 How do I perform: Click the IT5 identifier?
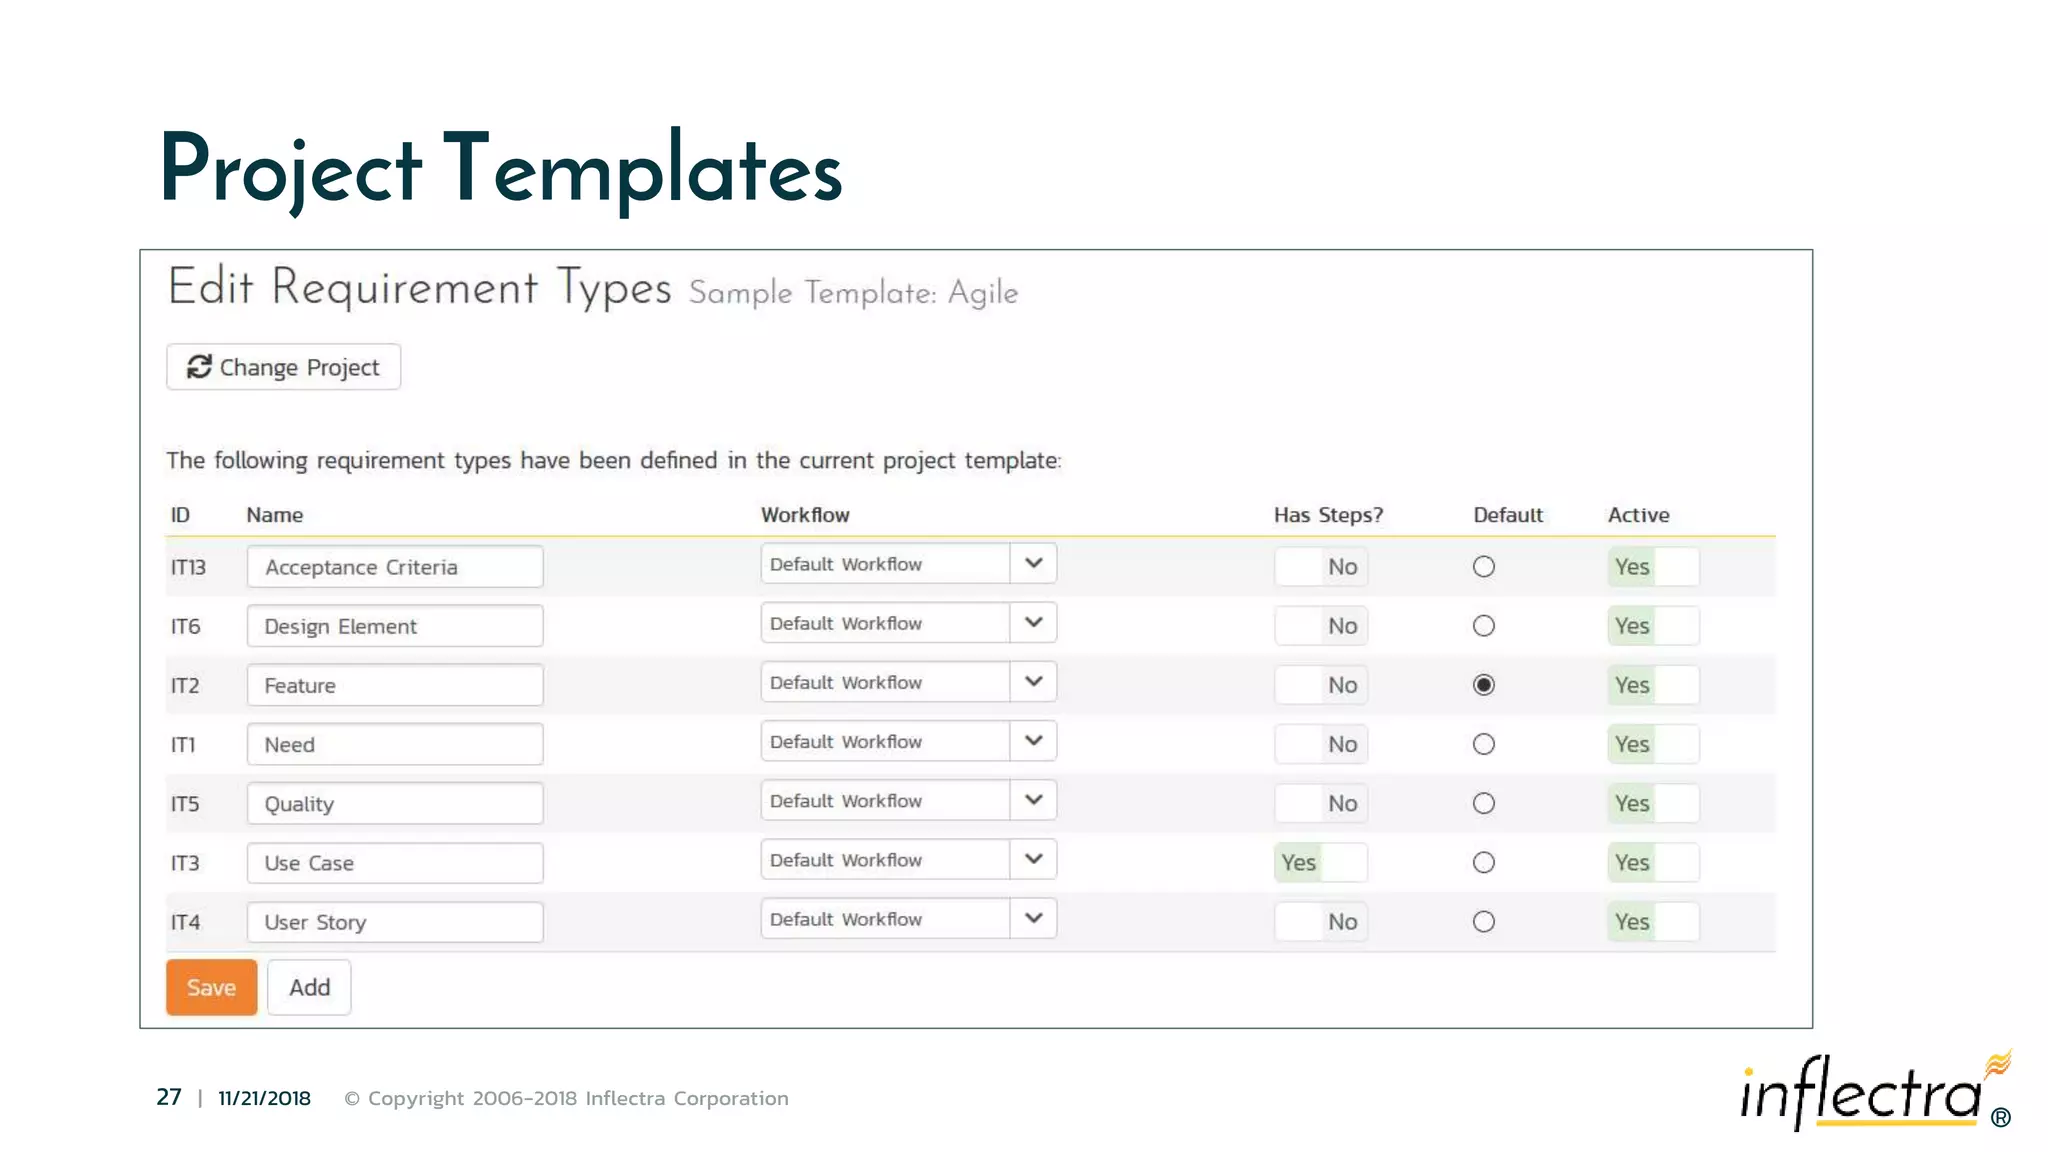pos(185,803)
